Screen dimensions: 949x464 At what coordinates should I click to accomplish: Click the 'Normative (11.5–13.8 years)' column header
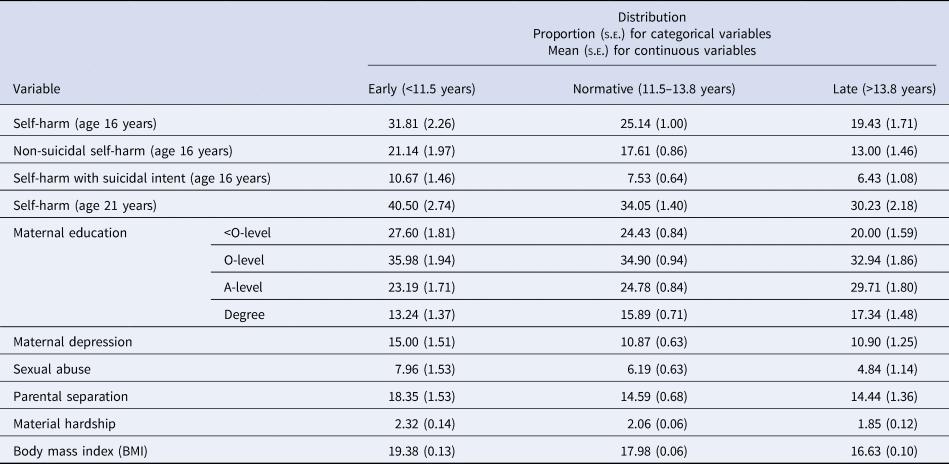[653, 89]
